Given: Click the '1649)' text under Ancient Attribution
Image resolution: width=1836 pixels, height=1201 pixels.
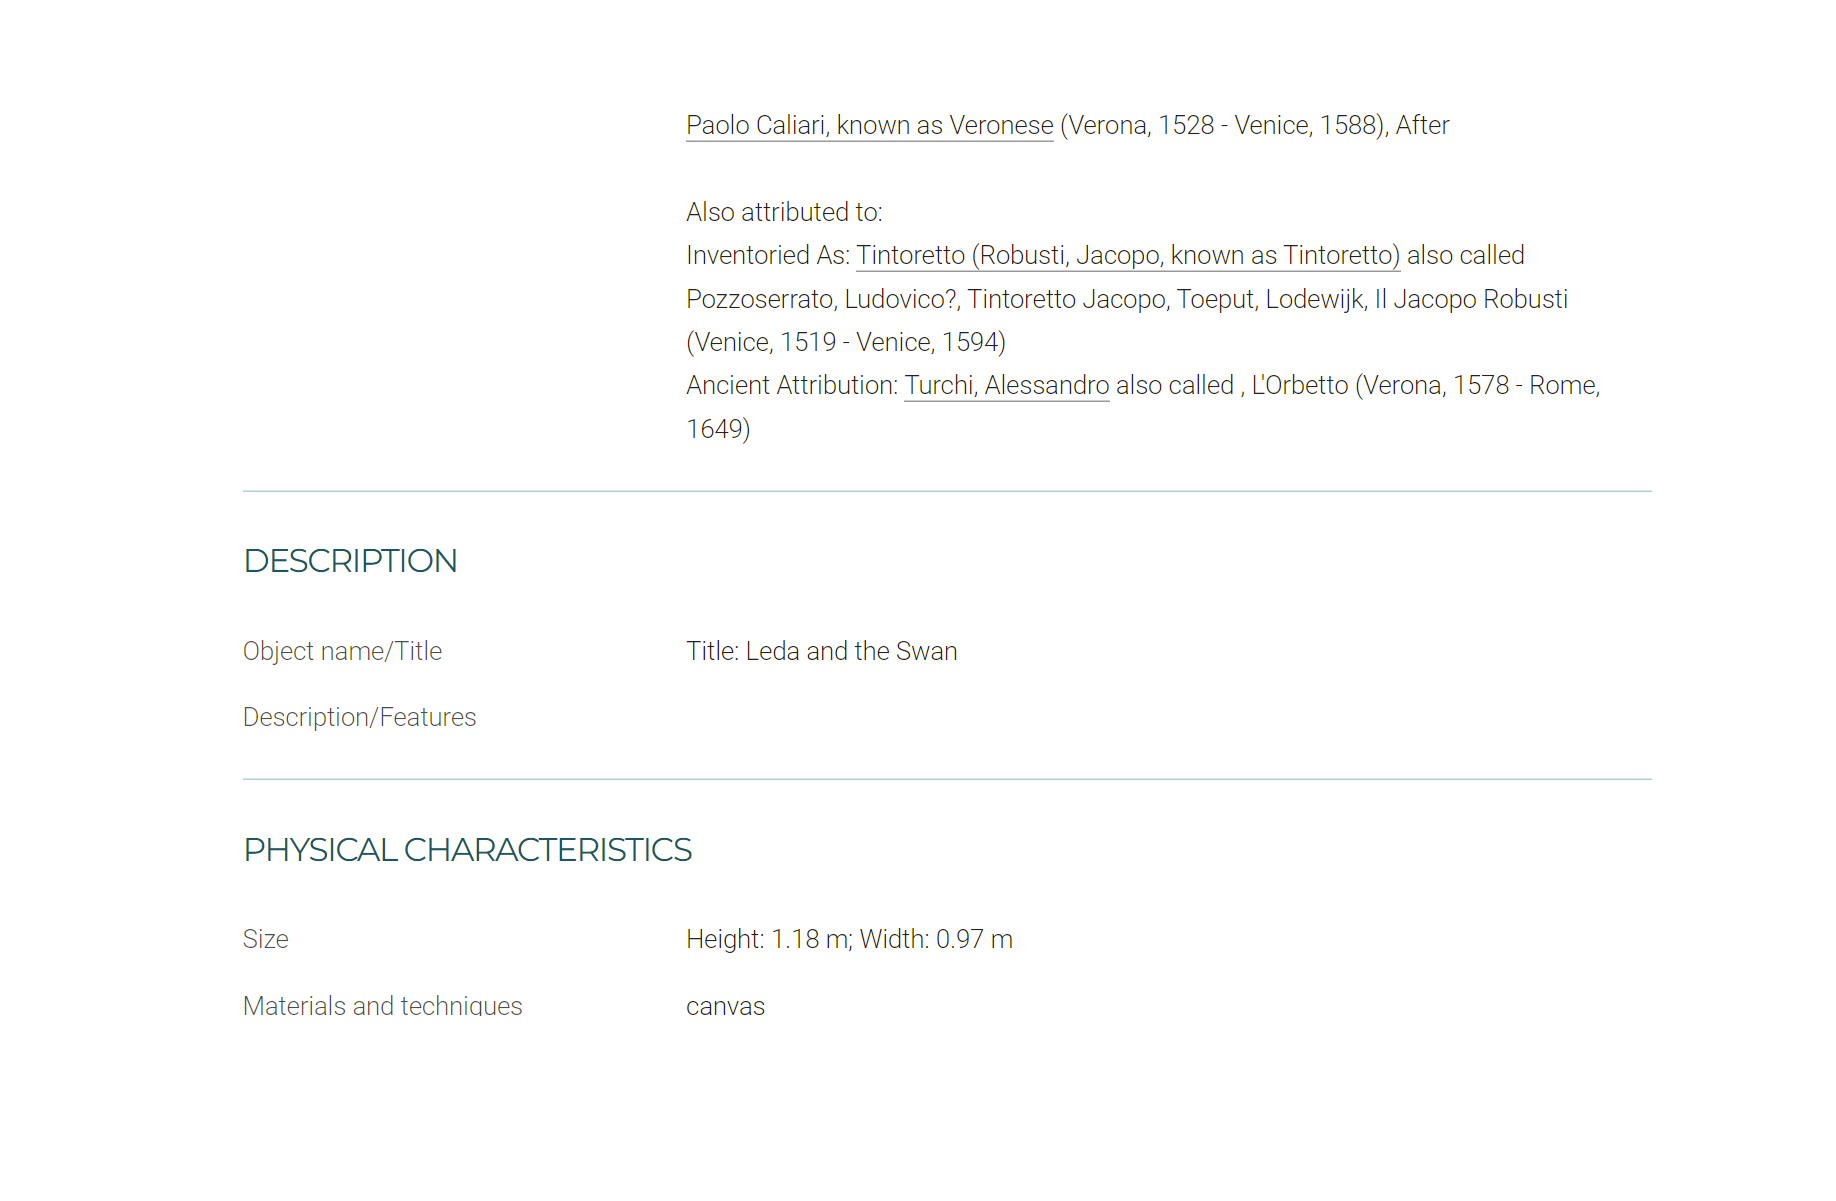Looking at the screenshot, I should 718,429.
